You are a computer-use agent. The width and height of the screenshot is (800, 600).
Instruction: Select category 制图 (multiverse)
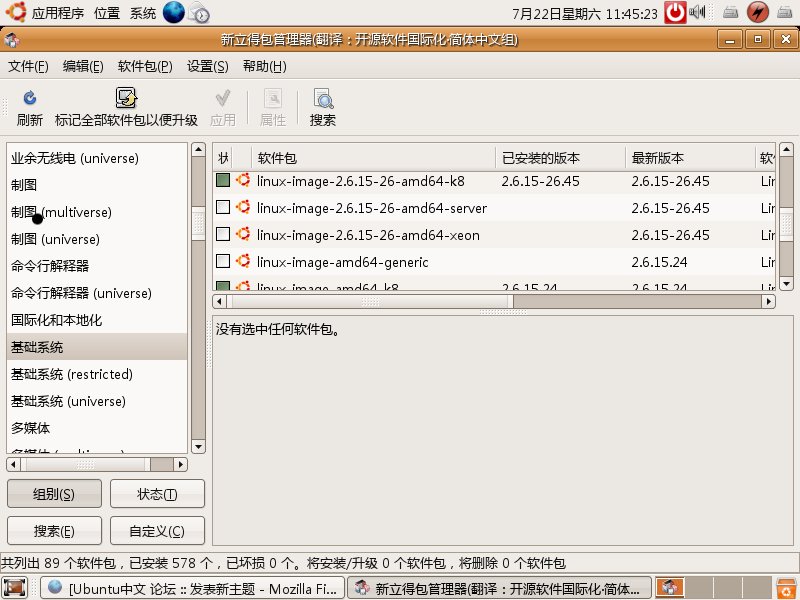coord(97,212)
